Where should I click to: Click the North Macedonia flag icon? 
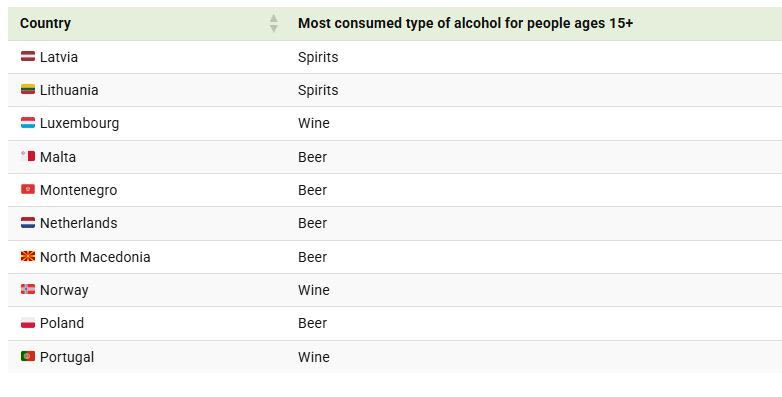28,256
